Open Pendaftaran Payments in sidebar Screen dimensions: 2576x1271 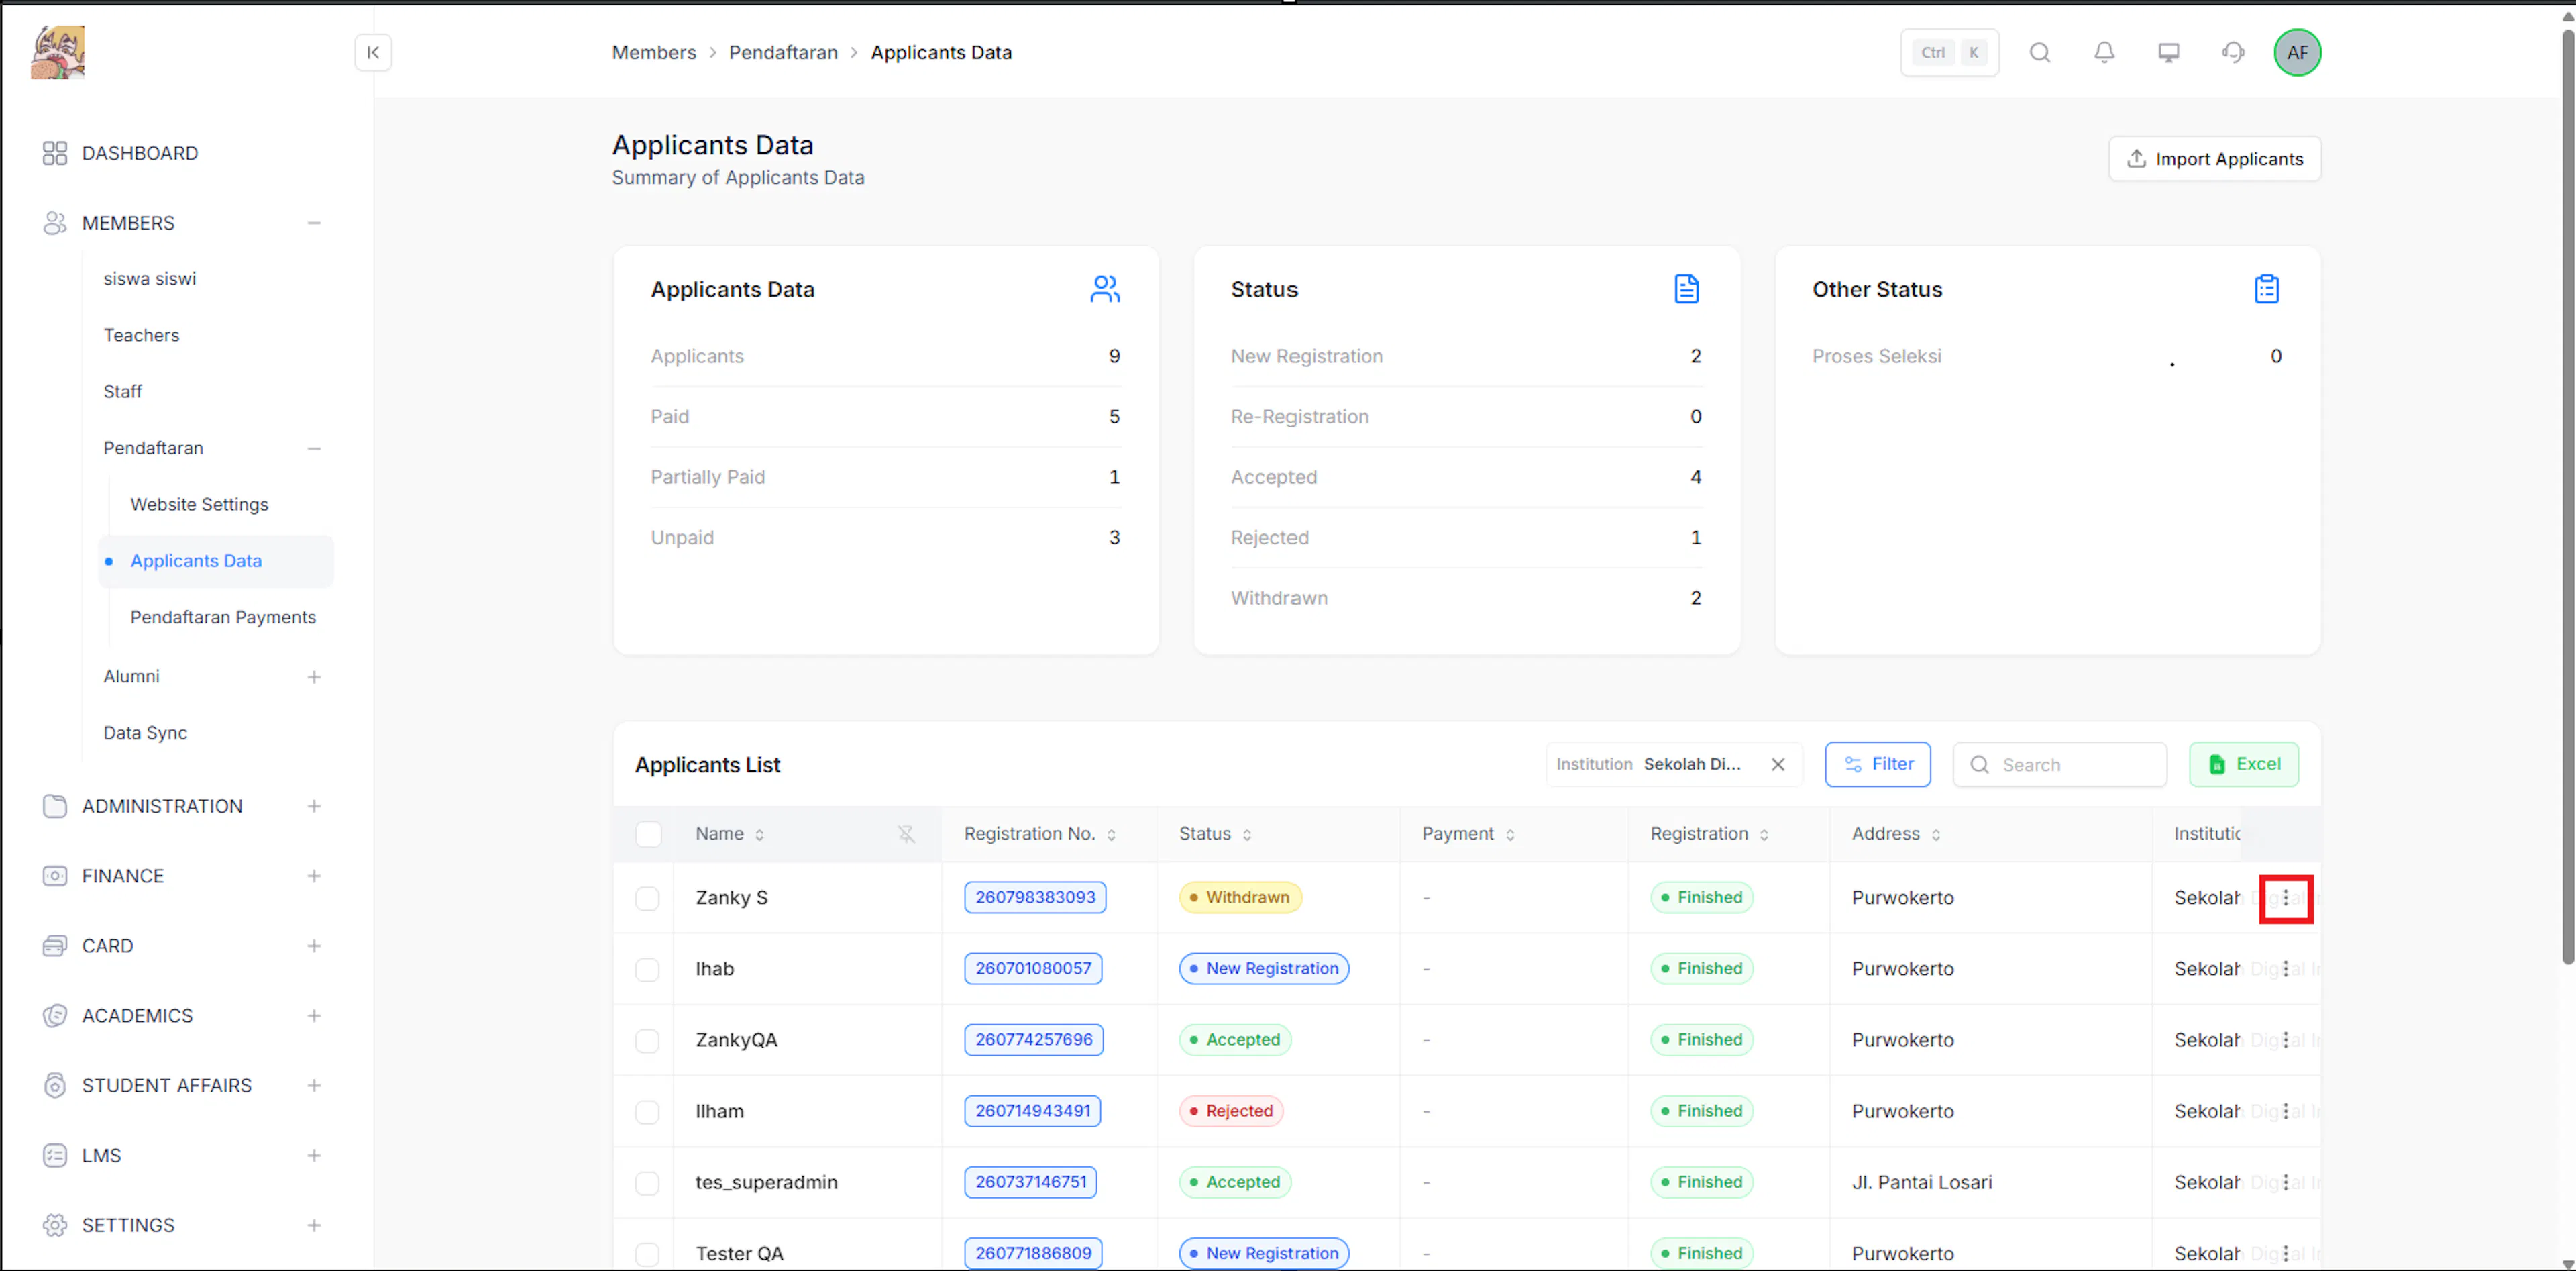tap(223, 618)
